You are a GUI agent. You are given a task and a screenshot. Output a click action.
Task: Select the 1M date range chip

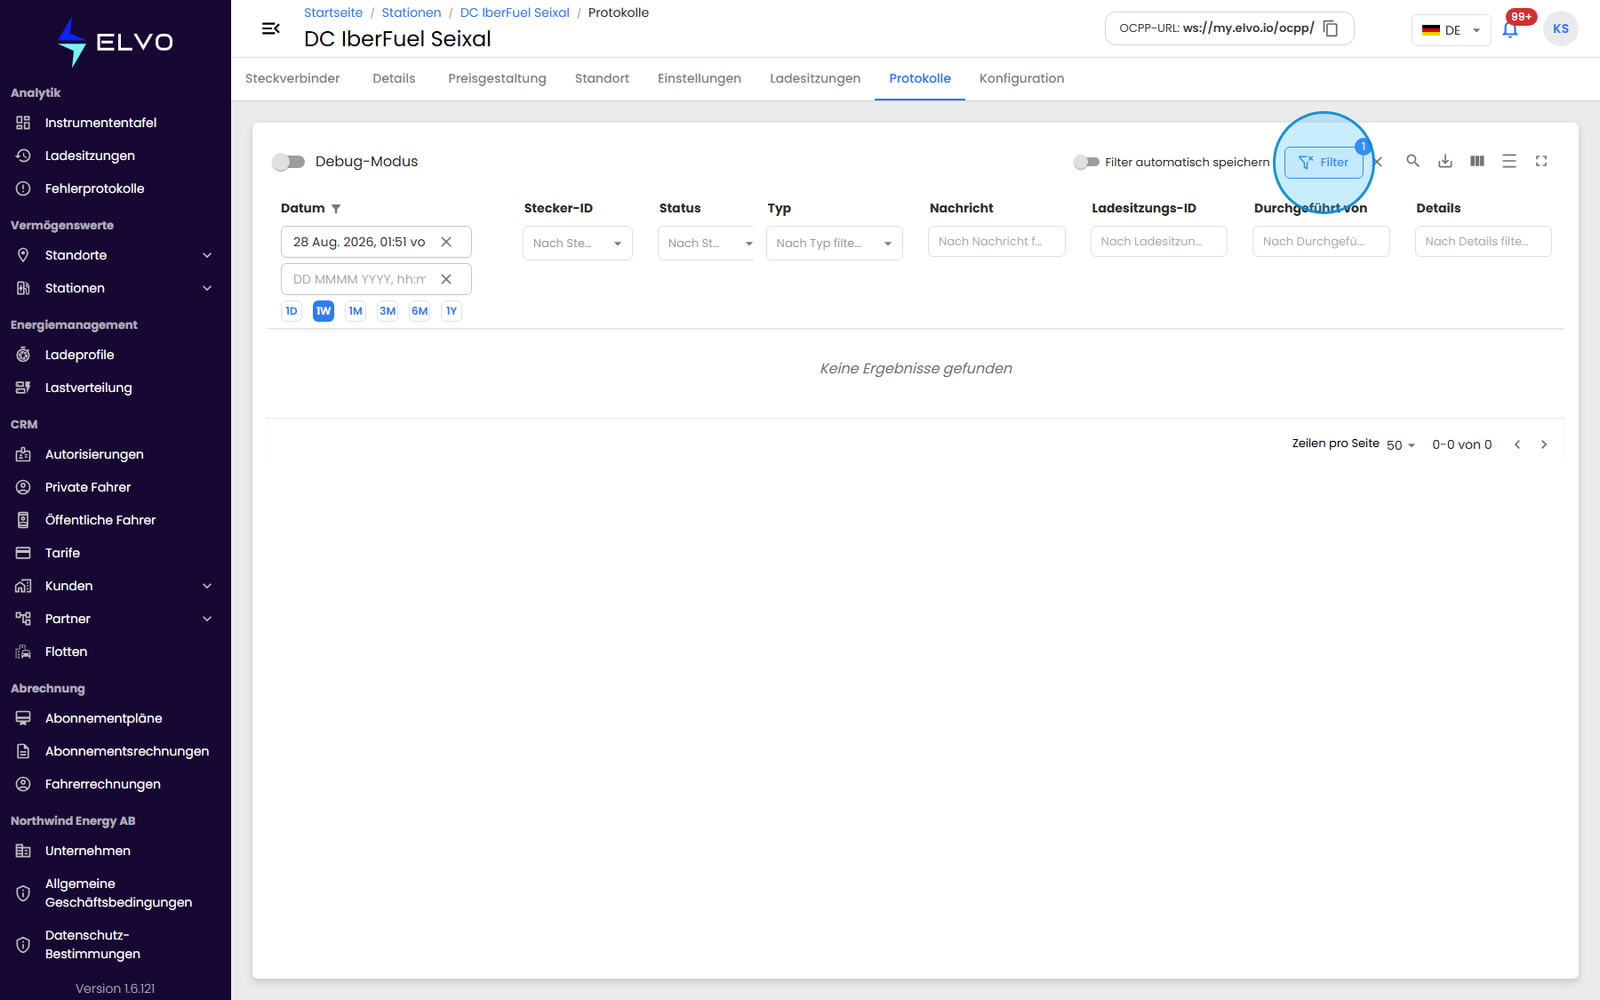[x=355, y=311]
